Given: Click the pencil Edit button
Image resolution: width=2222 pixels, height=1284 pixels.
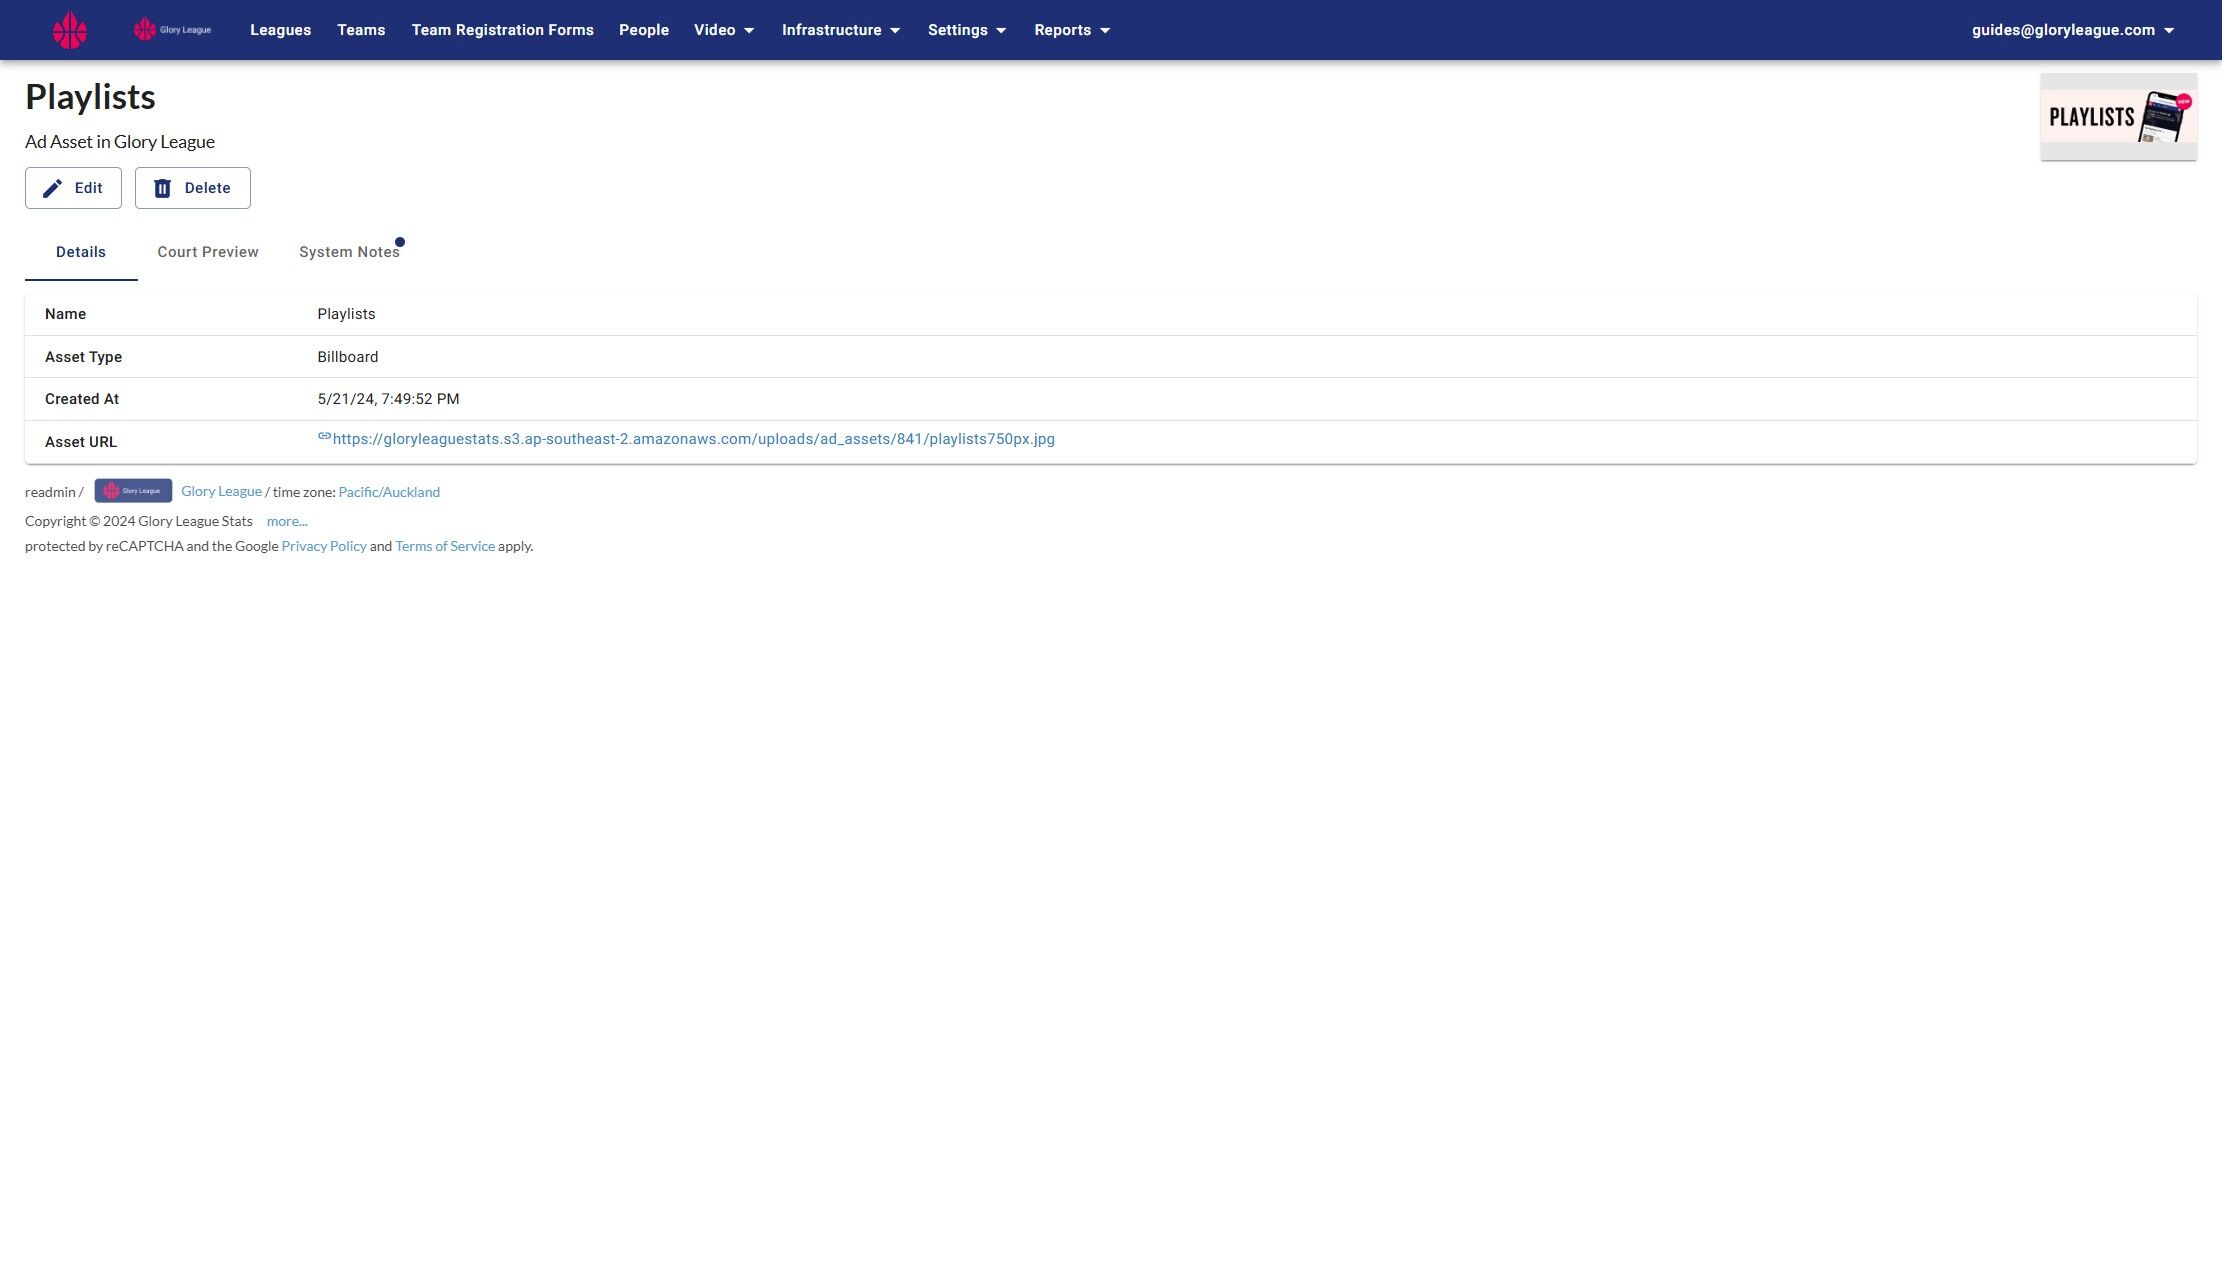Looking at the screenshot, I should pyautogui.click(x=73, y=188).
